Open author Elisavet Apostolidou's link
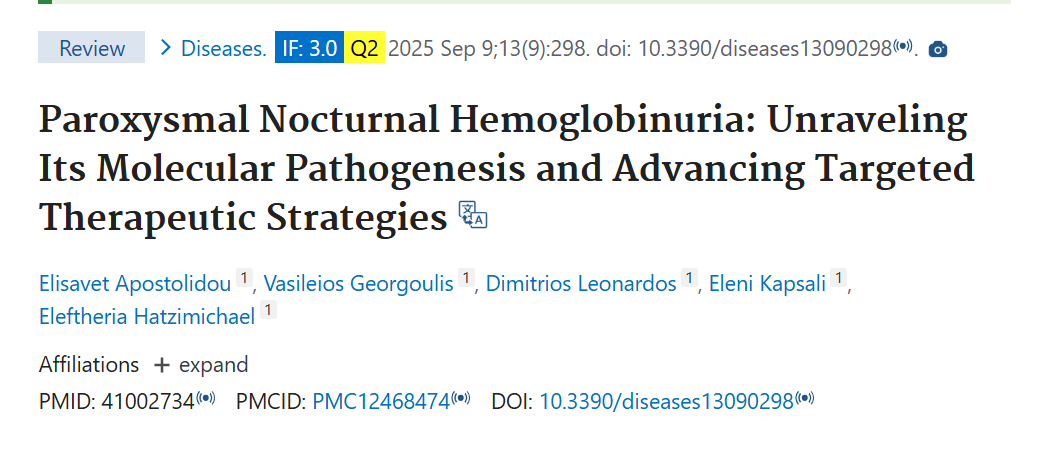1047x466 pixels. click(x=135, y=283)
